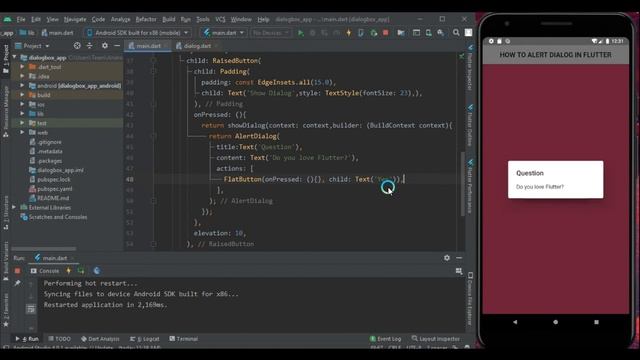Toggle the Flutter Inspector side panel
Viewport: 640px width, 360px height.
pyautogui.click(x=470, y=67)
